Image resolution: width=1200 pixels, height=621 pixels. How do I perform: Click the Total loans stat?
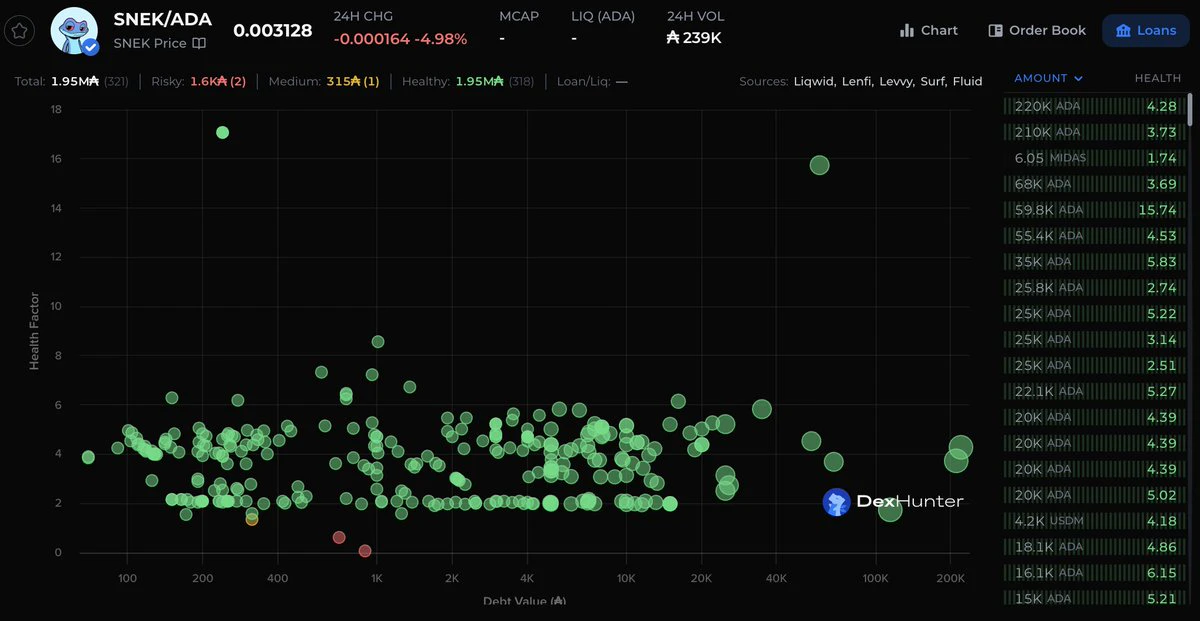71,81
